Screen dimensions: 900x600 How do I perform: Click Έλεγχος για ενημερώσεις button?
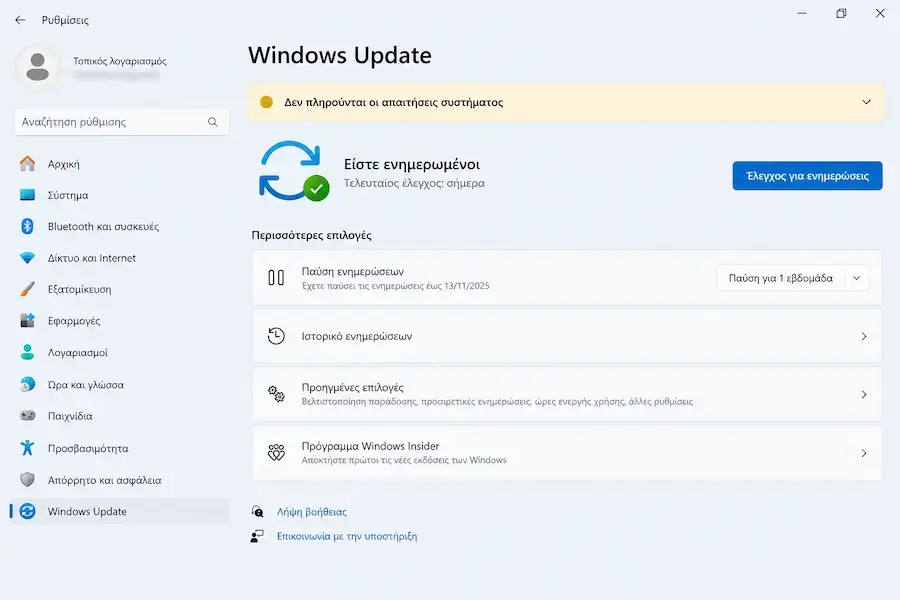pos(807,176)
